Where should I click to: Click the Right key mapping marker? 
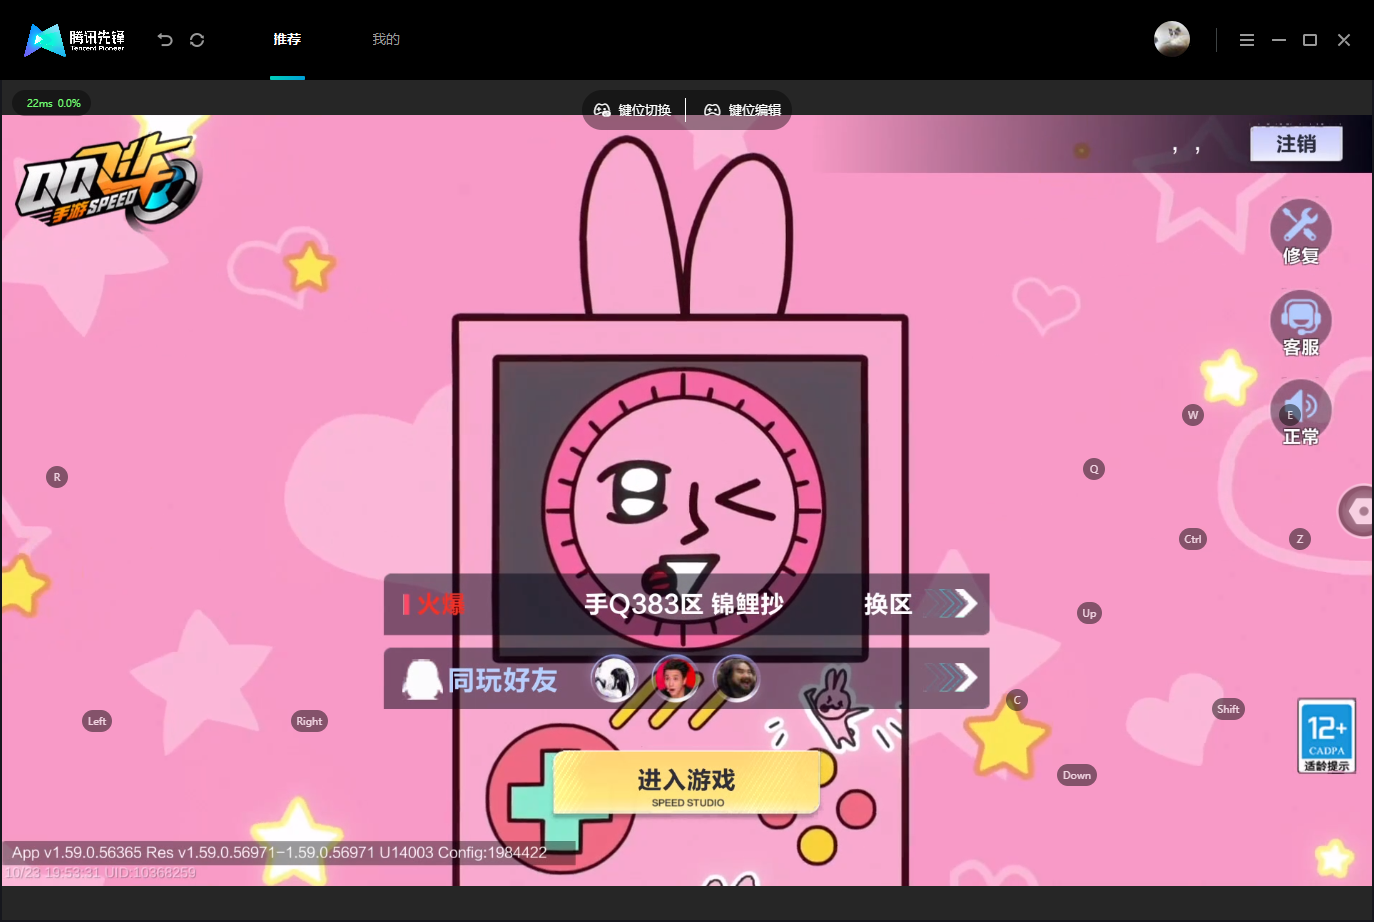coord(309,721)
